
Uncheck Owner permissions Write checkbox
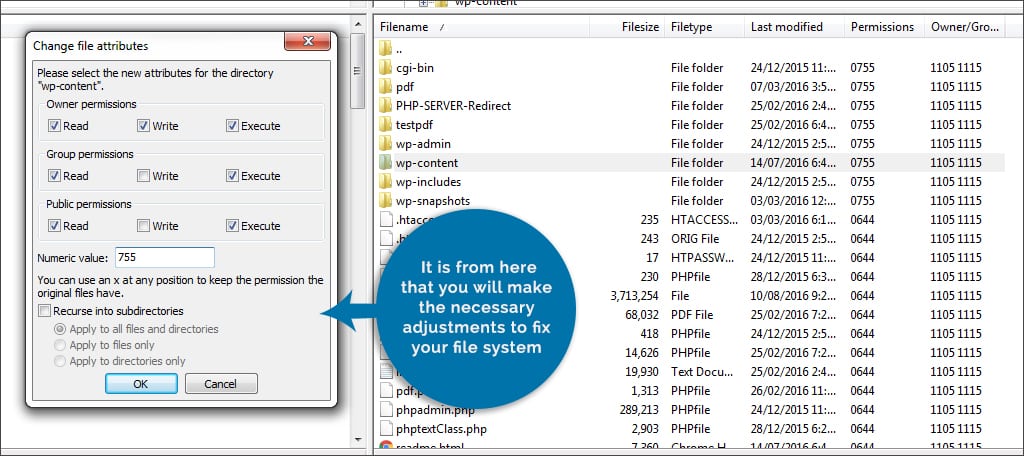[143, 125]
